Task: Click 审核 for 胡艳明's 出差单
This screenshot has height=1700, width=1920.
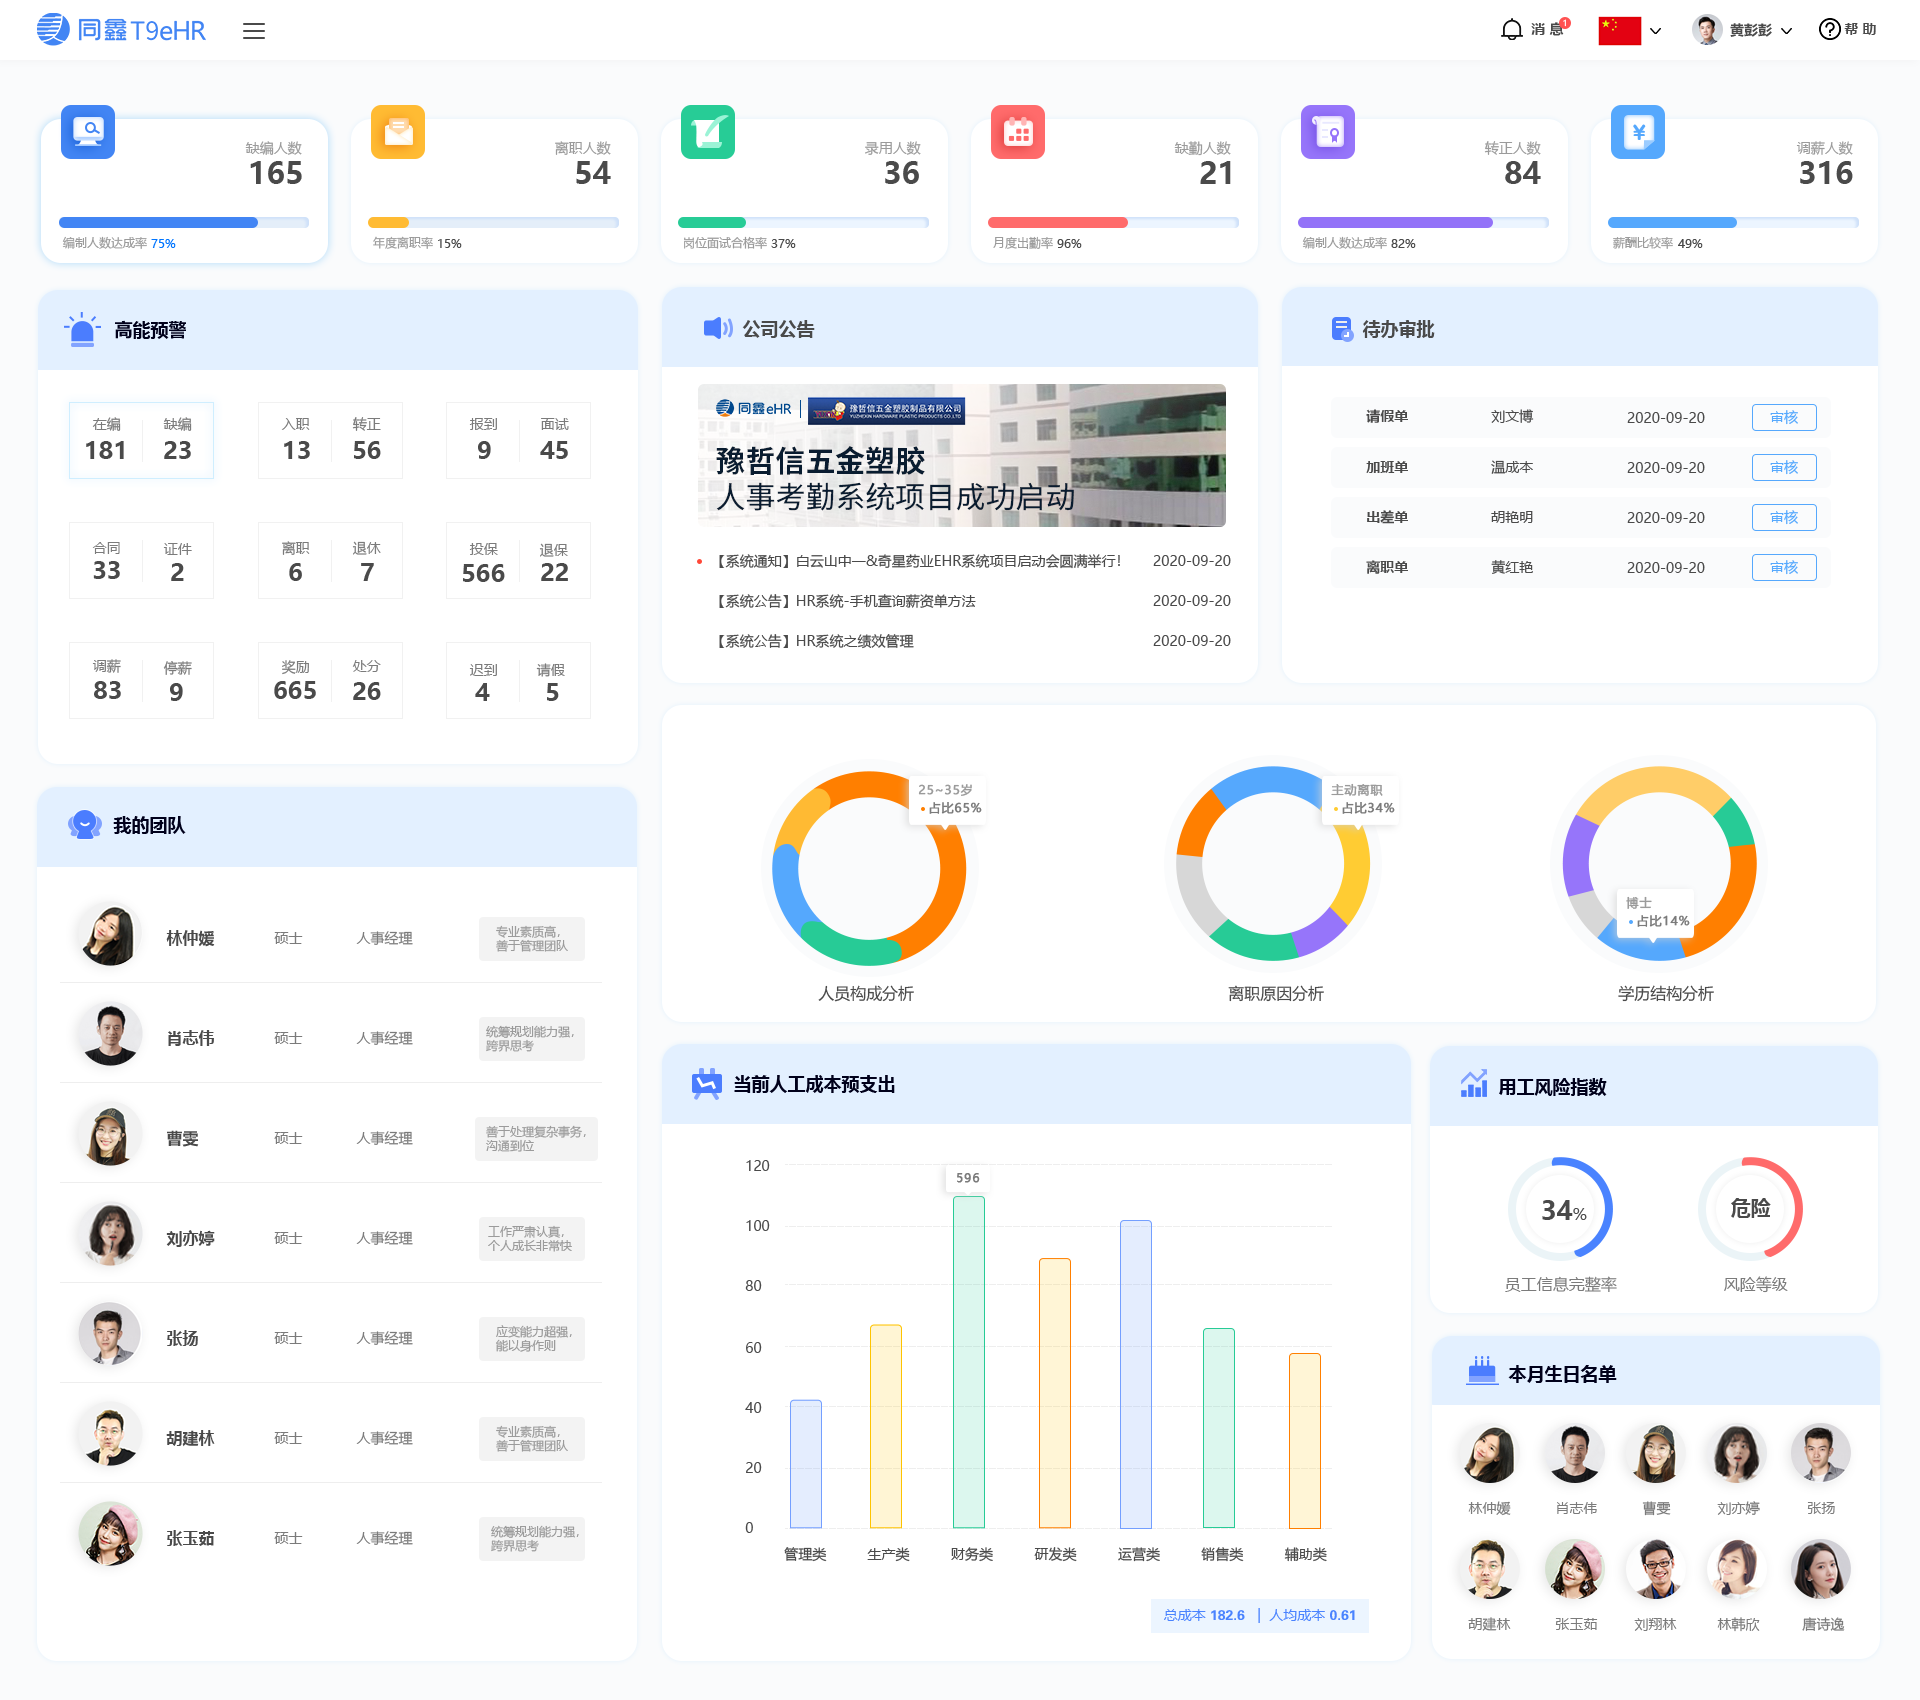Action: 1784,517
